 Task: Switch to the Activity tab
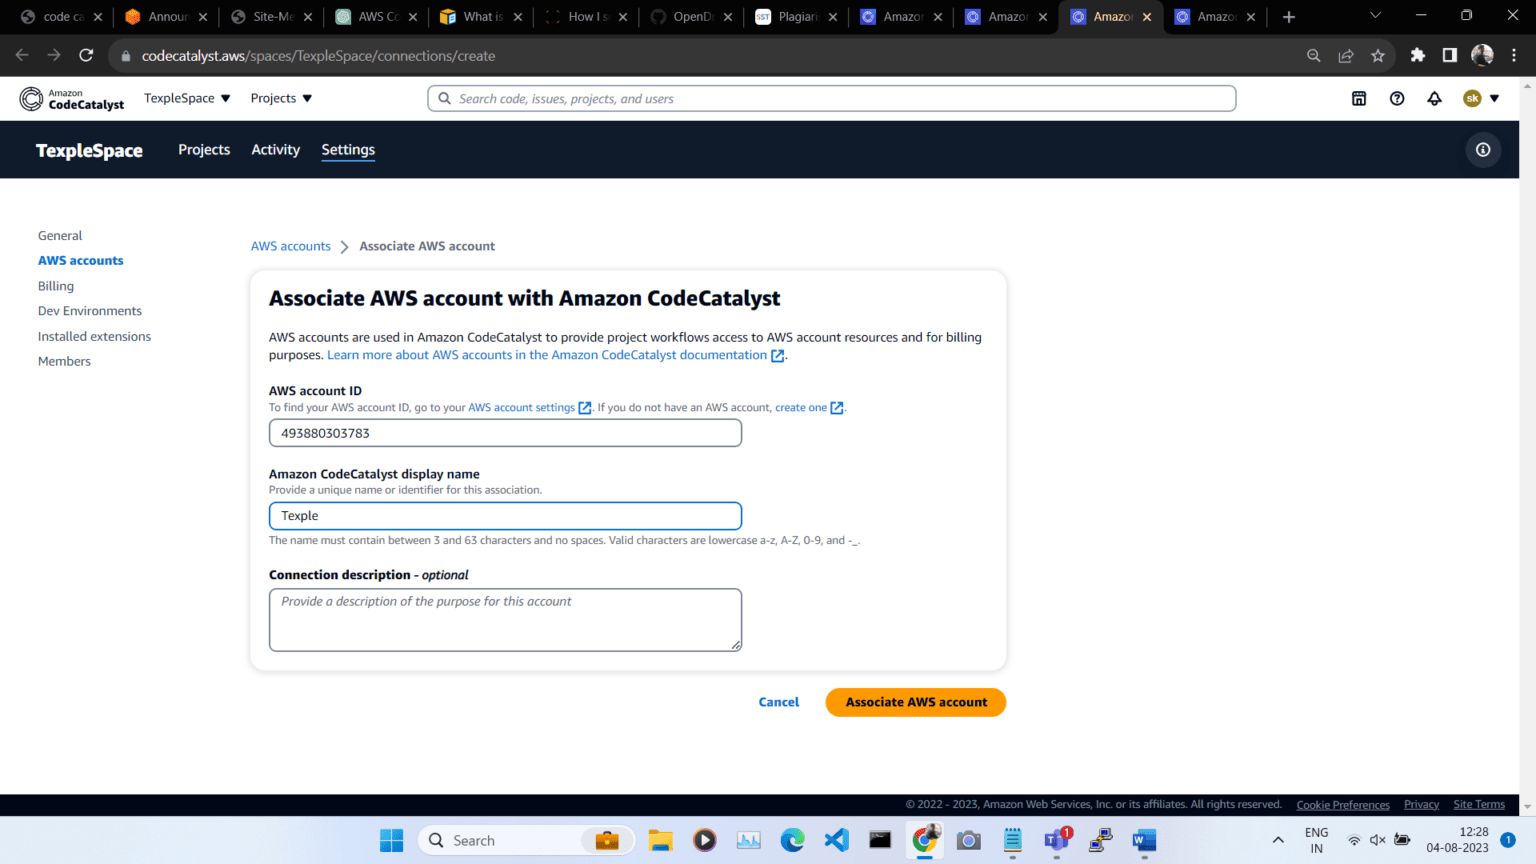[275, 149]
